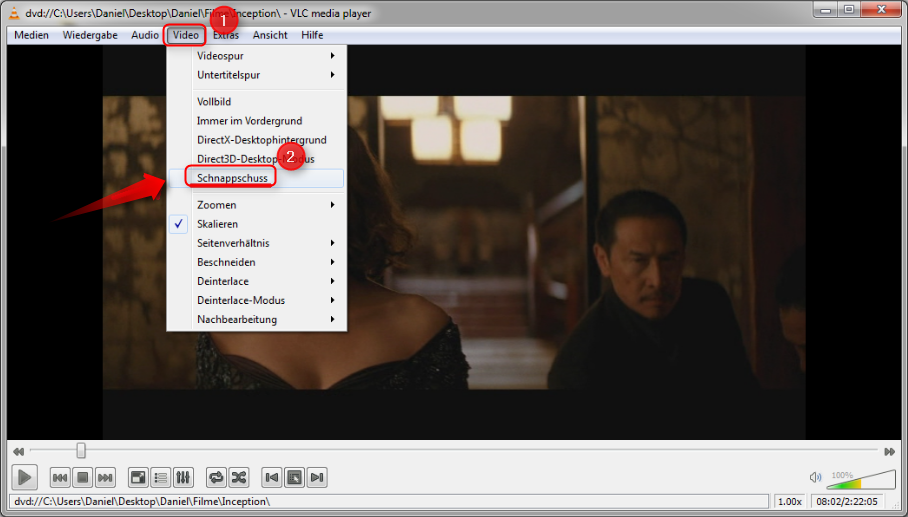
Task: Click the VLC cone icon in title bar
Action: pos(14,13)
